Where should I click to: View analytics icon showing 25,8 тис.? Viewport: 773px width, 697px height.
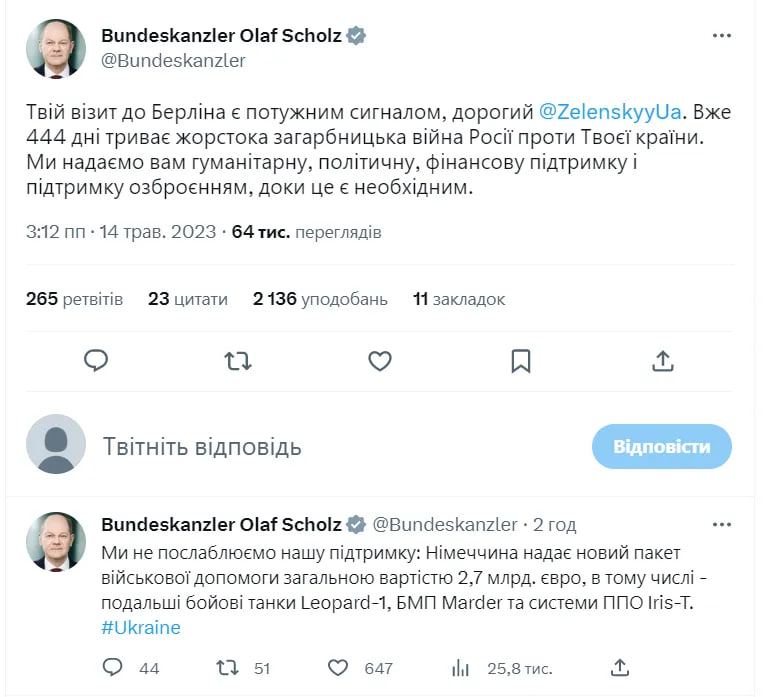(461, 667)
